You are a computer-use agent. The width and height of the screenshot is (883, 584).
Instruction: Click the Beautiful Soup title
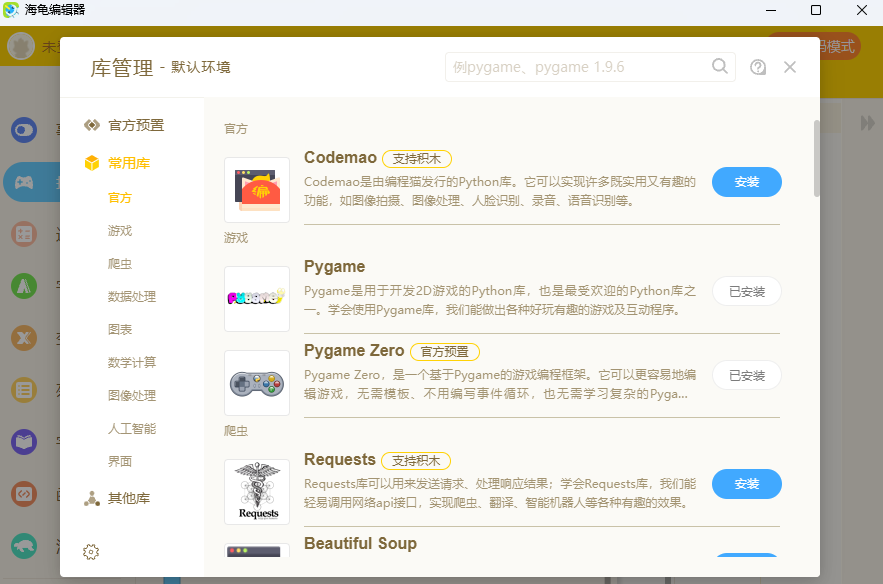[360, 543]
